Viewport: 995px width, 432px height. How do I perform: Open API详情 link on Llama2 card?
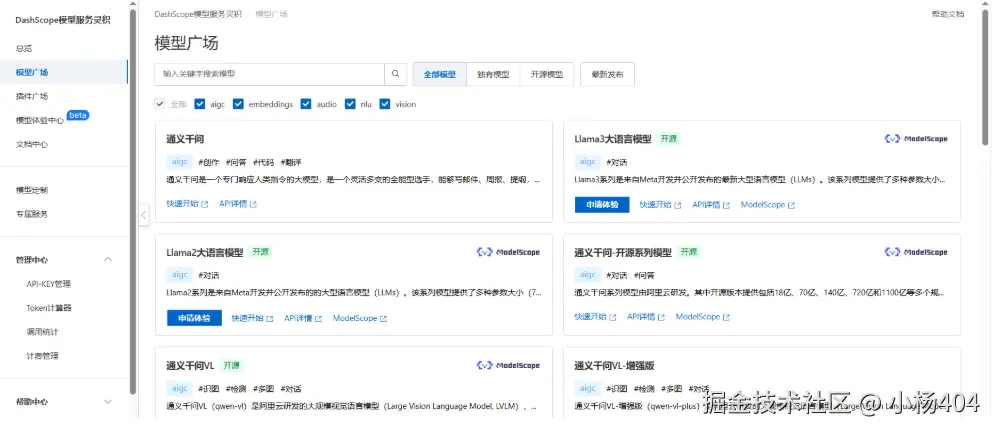[x=303, y=318]
